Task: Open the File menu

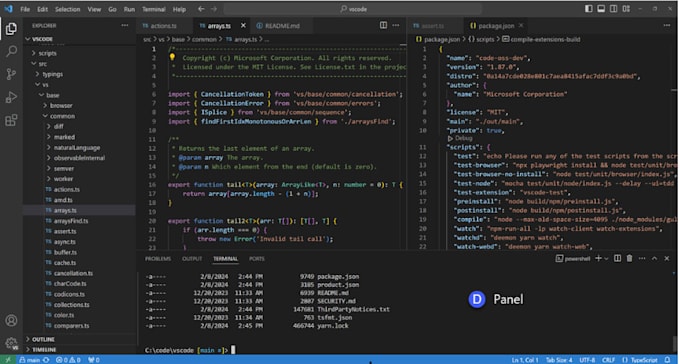Action: click(x=25, y=9)
